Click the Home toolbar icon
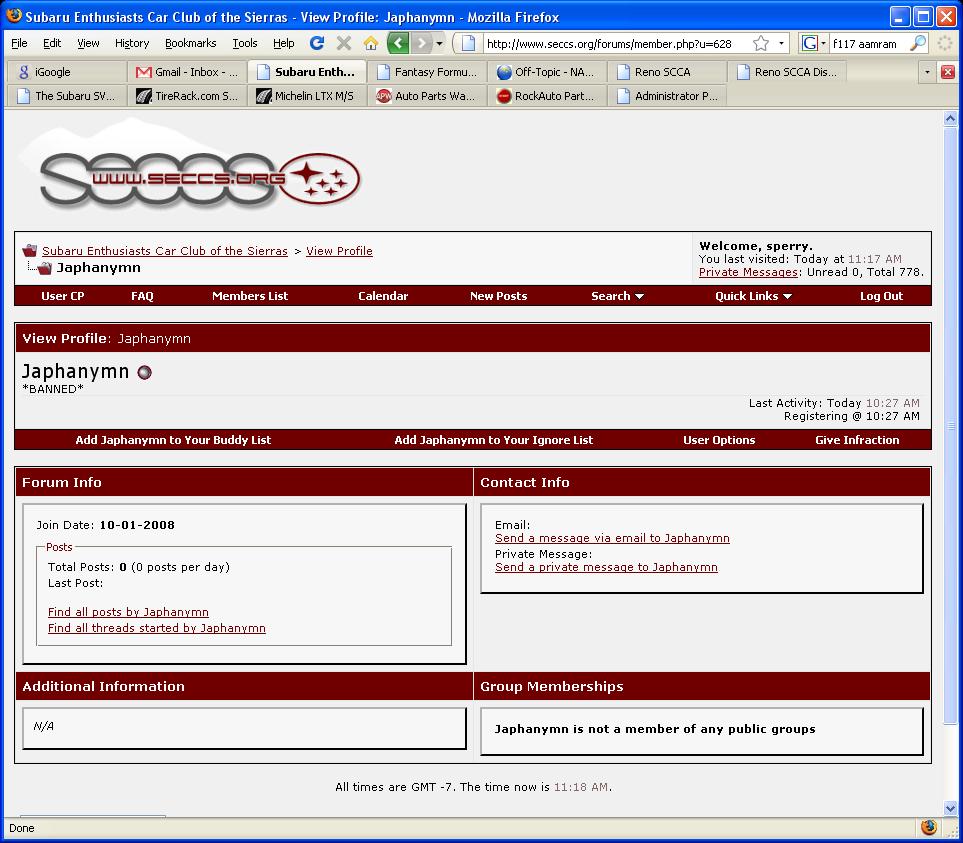Image resolution: width=963 pixels, height=843 pixels. pyautogui.click(x=371, y=43)
